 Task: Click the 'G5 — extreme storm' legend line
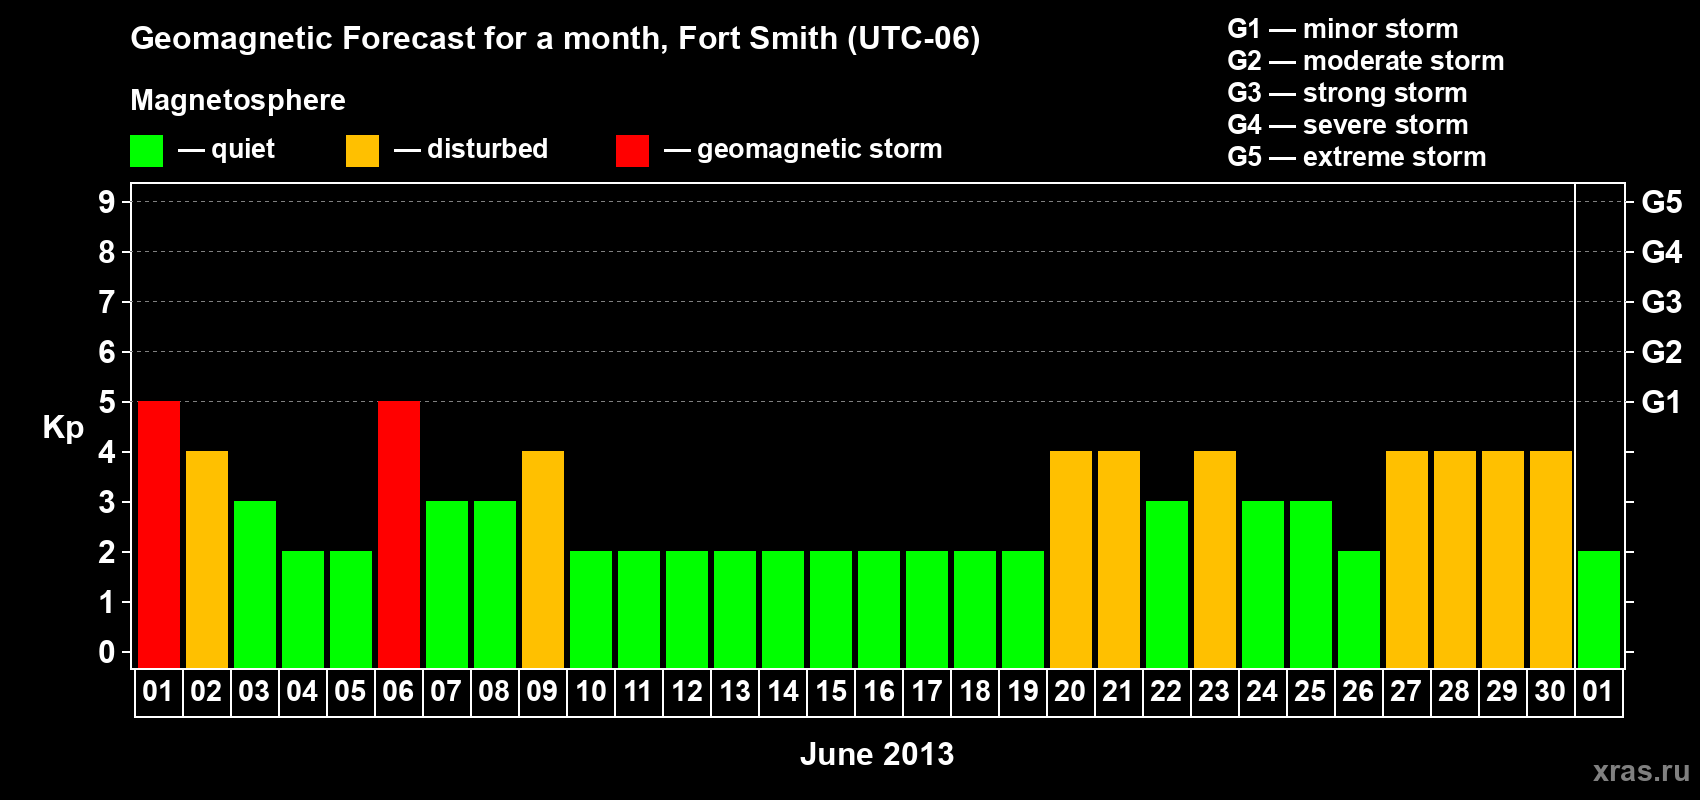click(1357, 157)
